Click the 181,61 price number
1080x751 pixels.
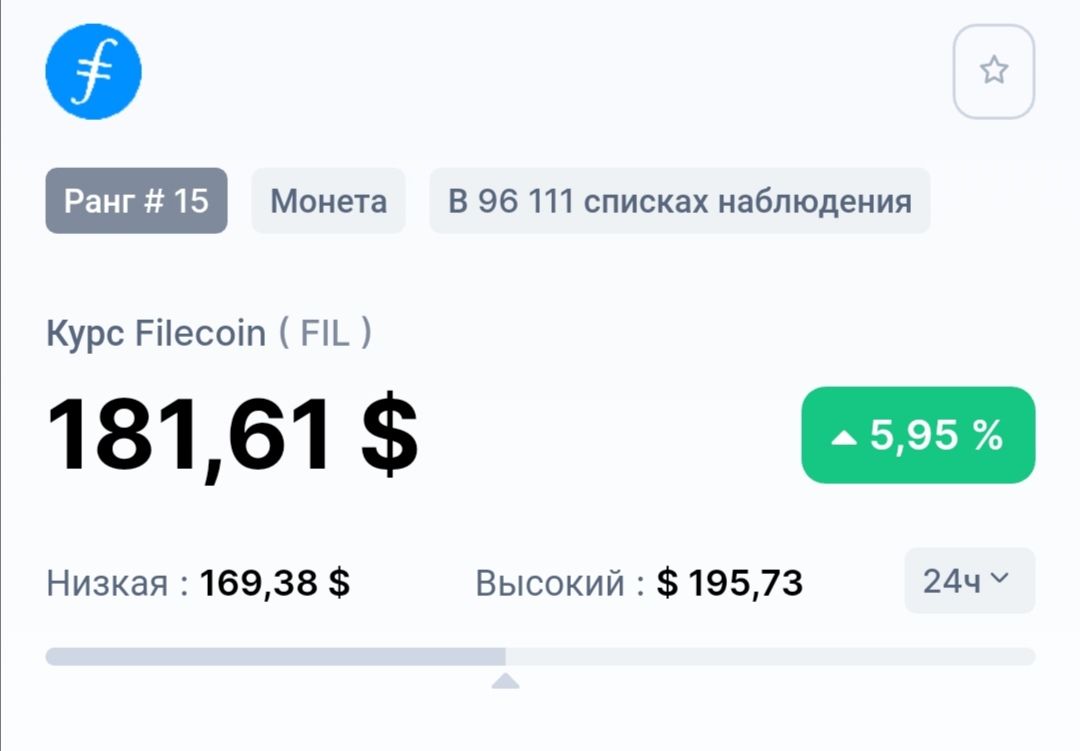(189, 436)
